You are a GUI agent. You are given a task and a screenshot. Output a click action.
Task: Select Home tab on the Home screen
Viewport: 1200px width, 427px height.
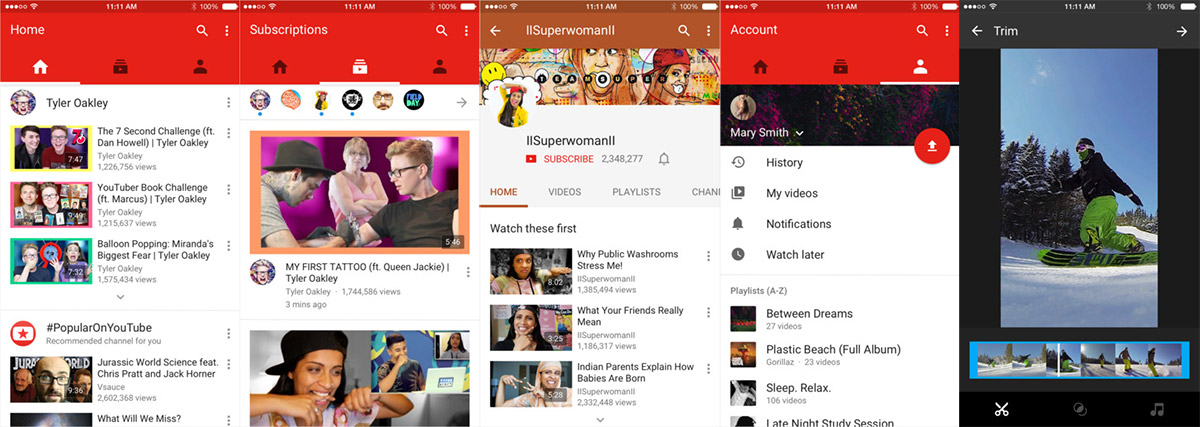(x=40, y=67)
